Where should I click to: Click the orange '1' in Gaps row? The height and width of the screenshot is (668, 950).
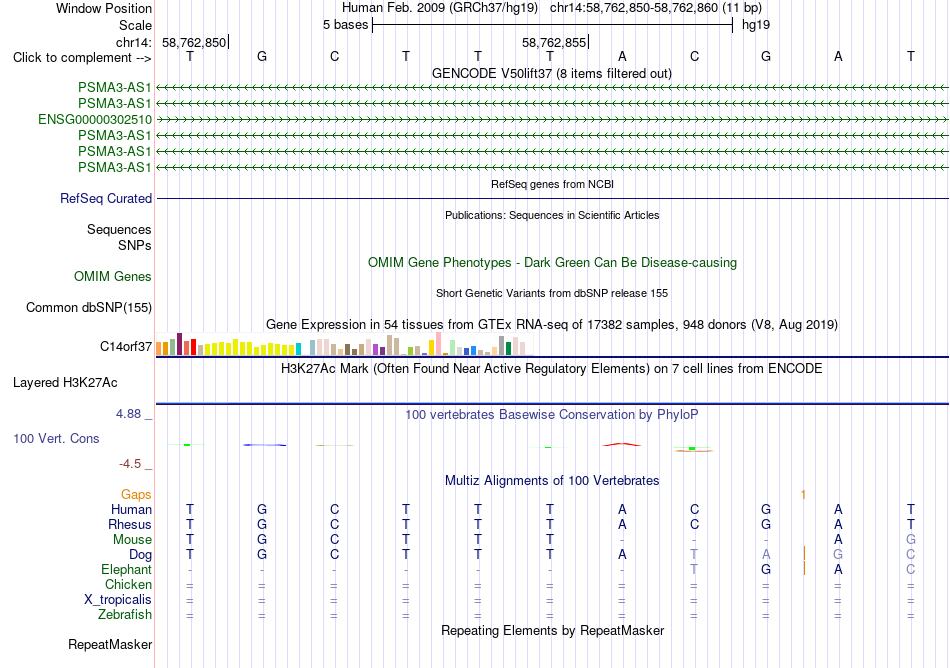coord(803,495)
